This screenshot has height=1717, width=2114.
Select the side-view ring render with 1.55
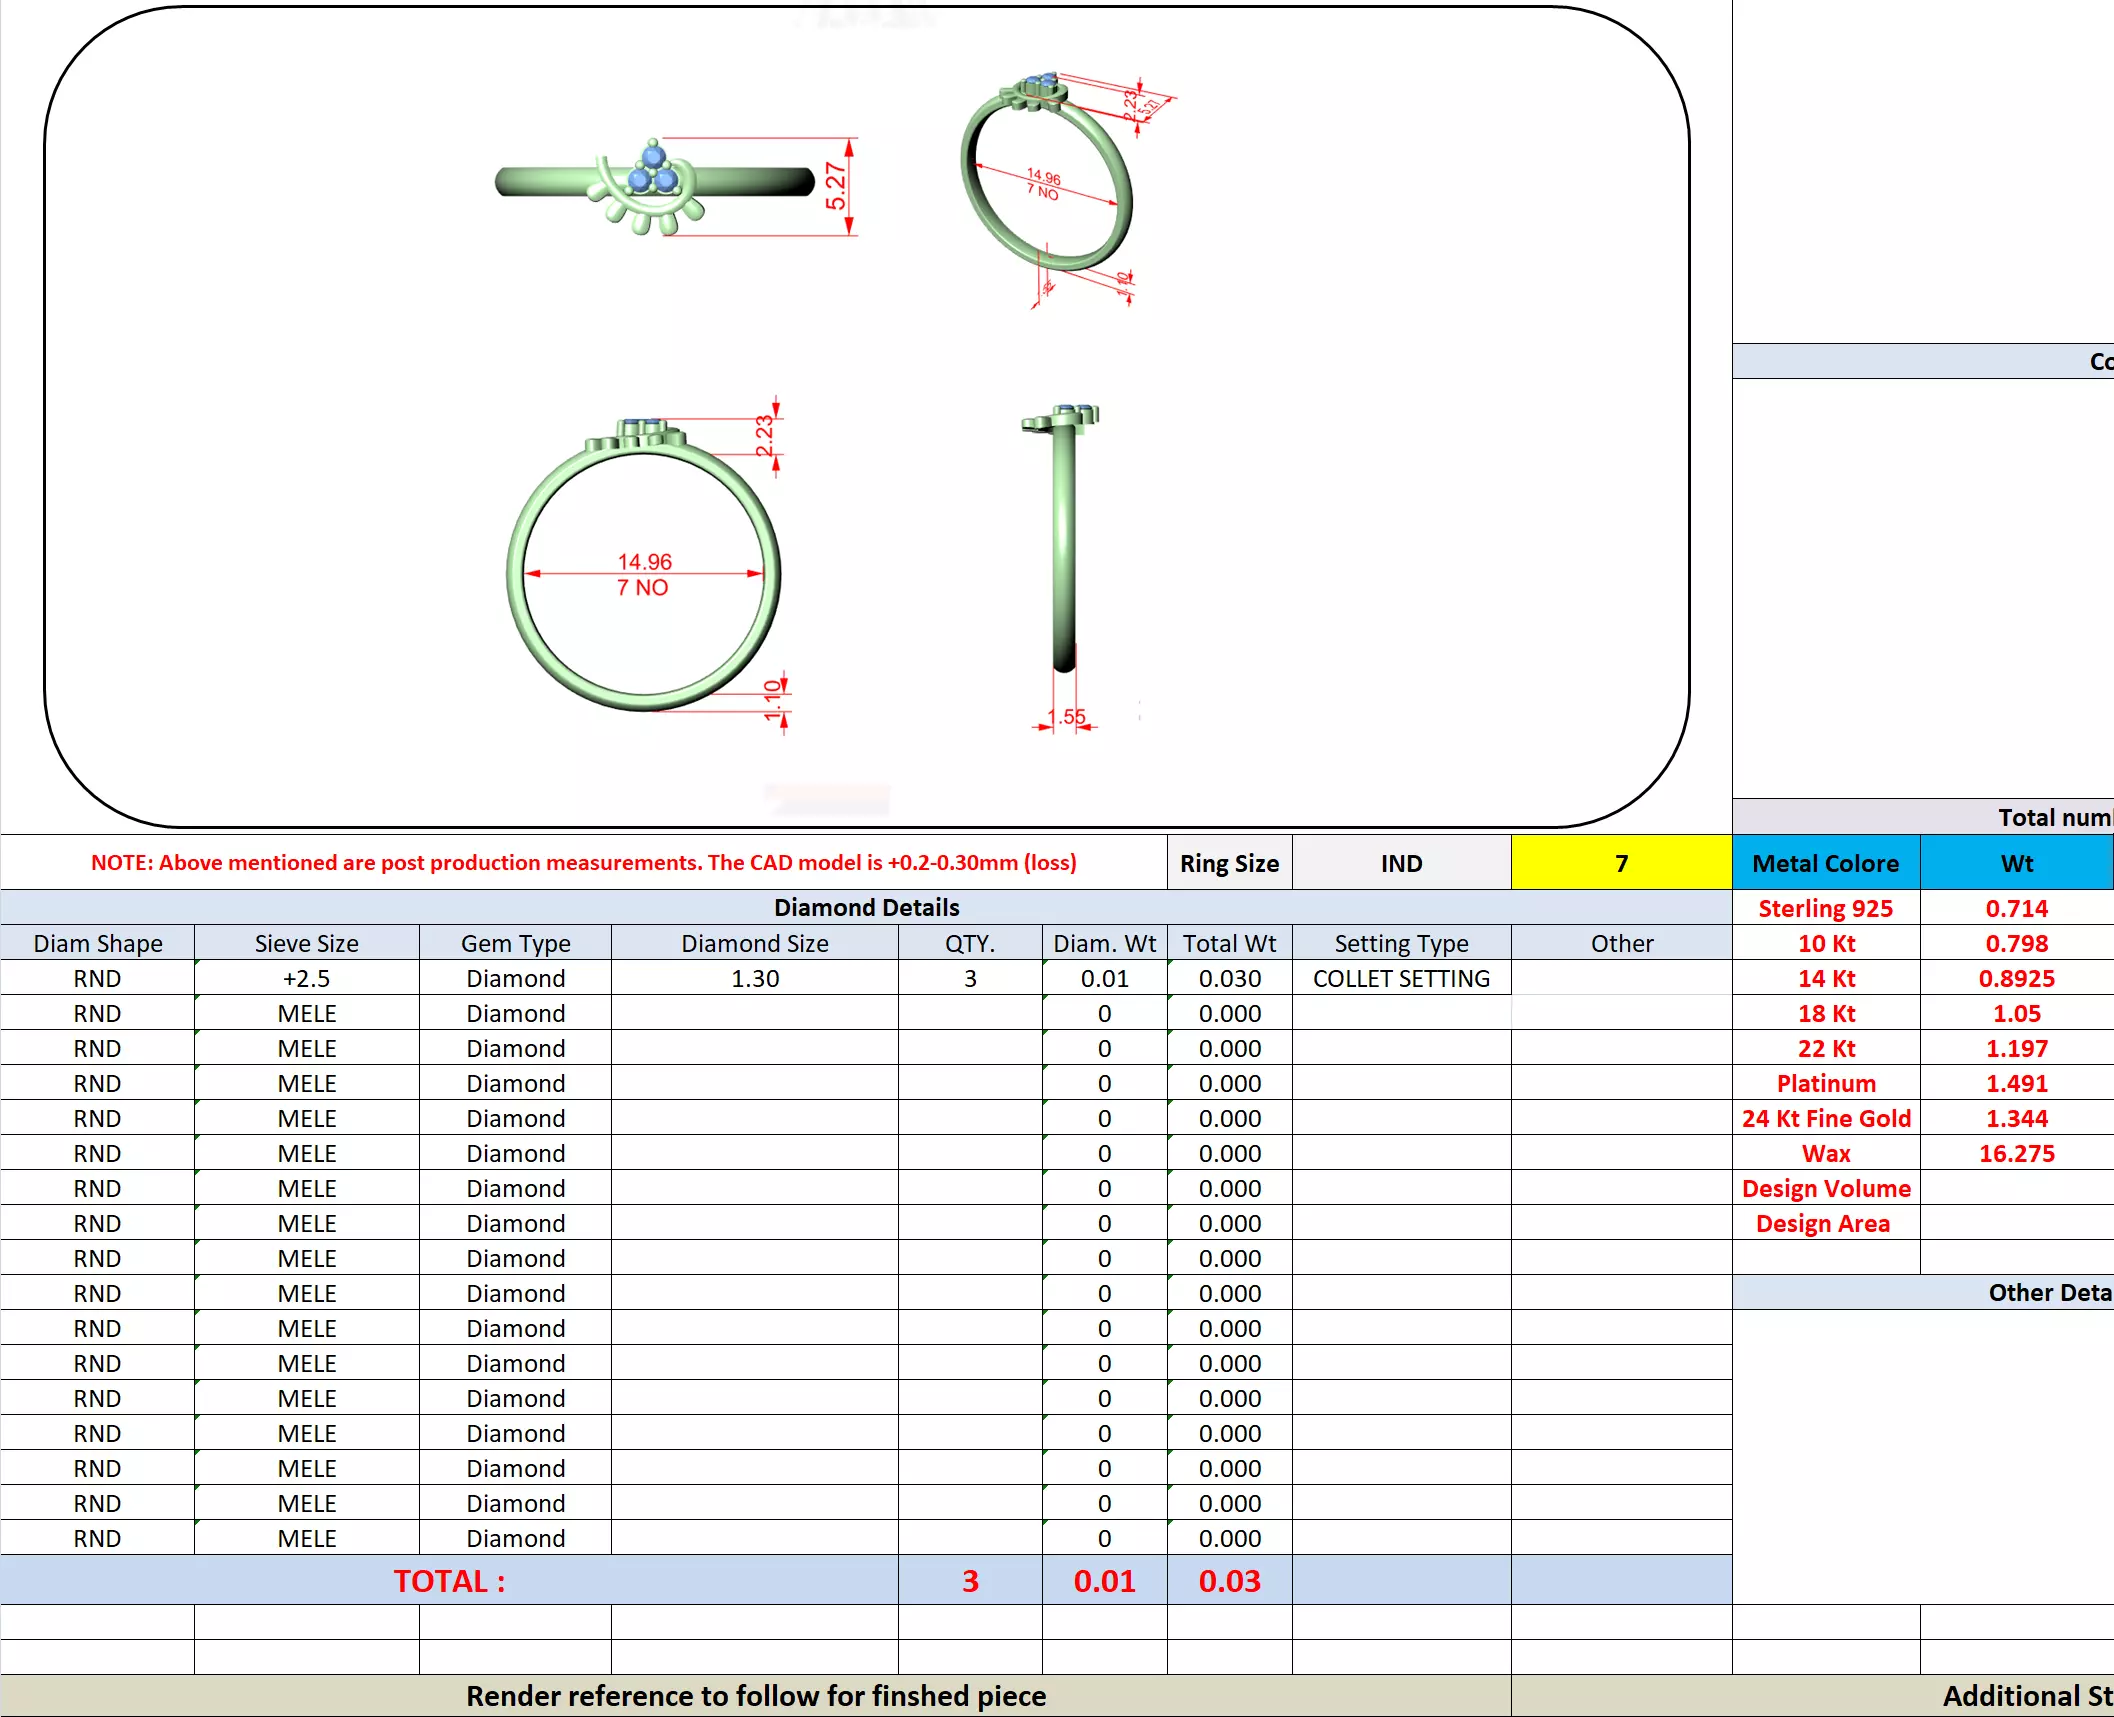1064,540
